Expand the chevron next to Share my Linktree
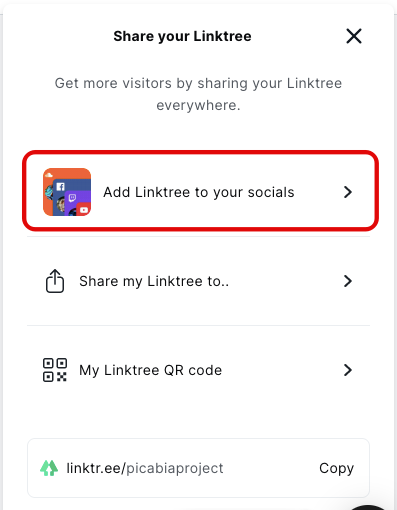397x510 pixels. pos(348,281)
